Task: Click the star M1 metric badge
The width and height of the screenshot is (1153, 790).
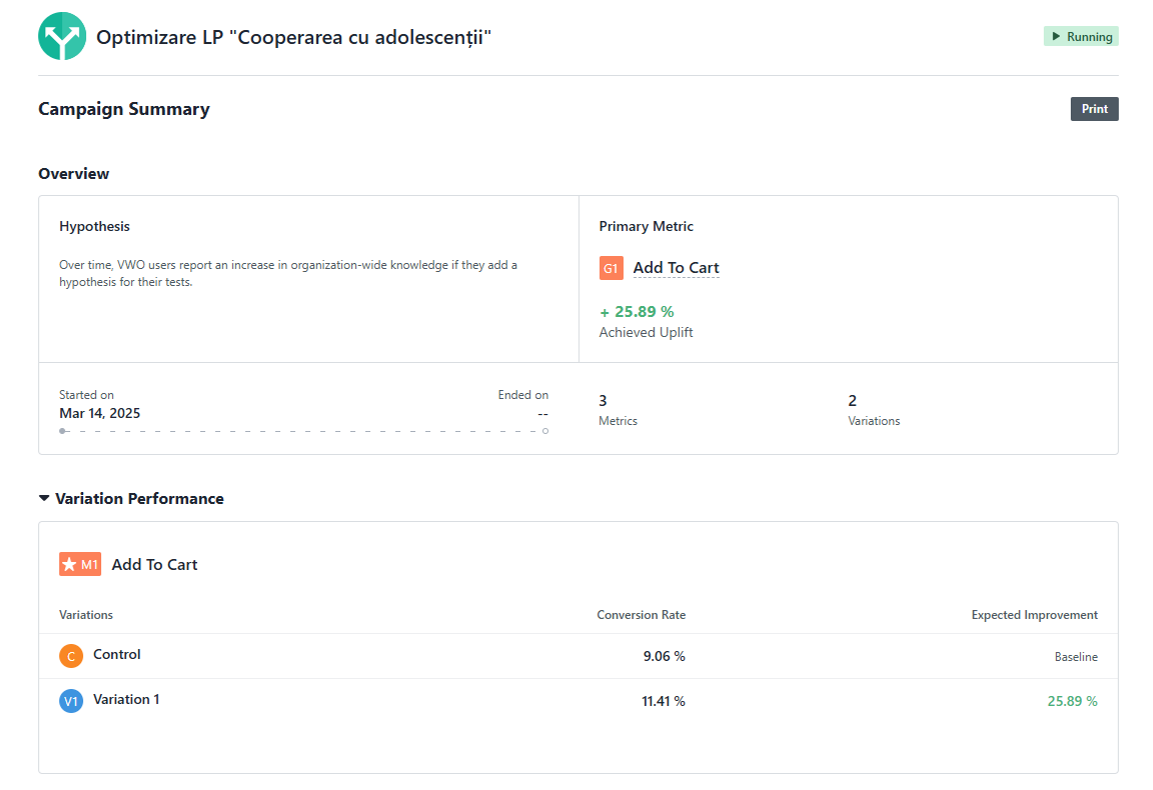Action: tap(80, 564)
